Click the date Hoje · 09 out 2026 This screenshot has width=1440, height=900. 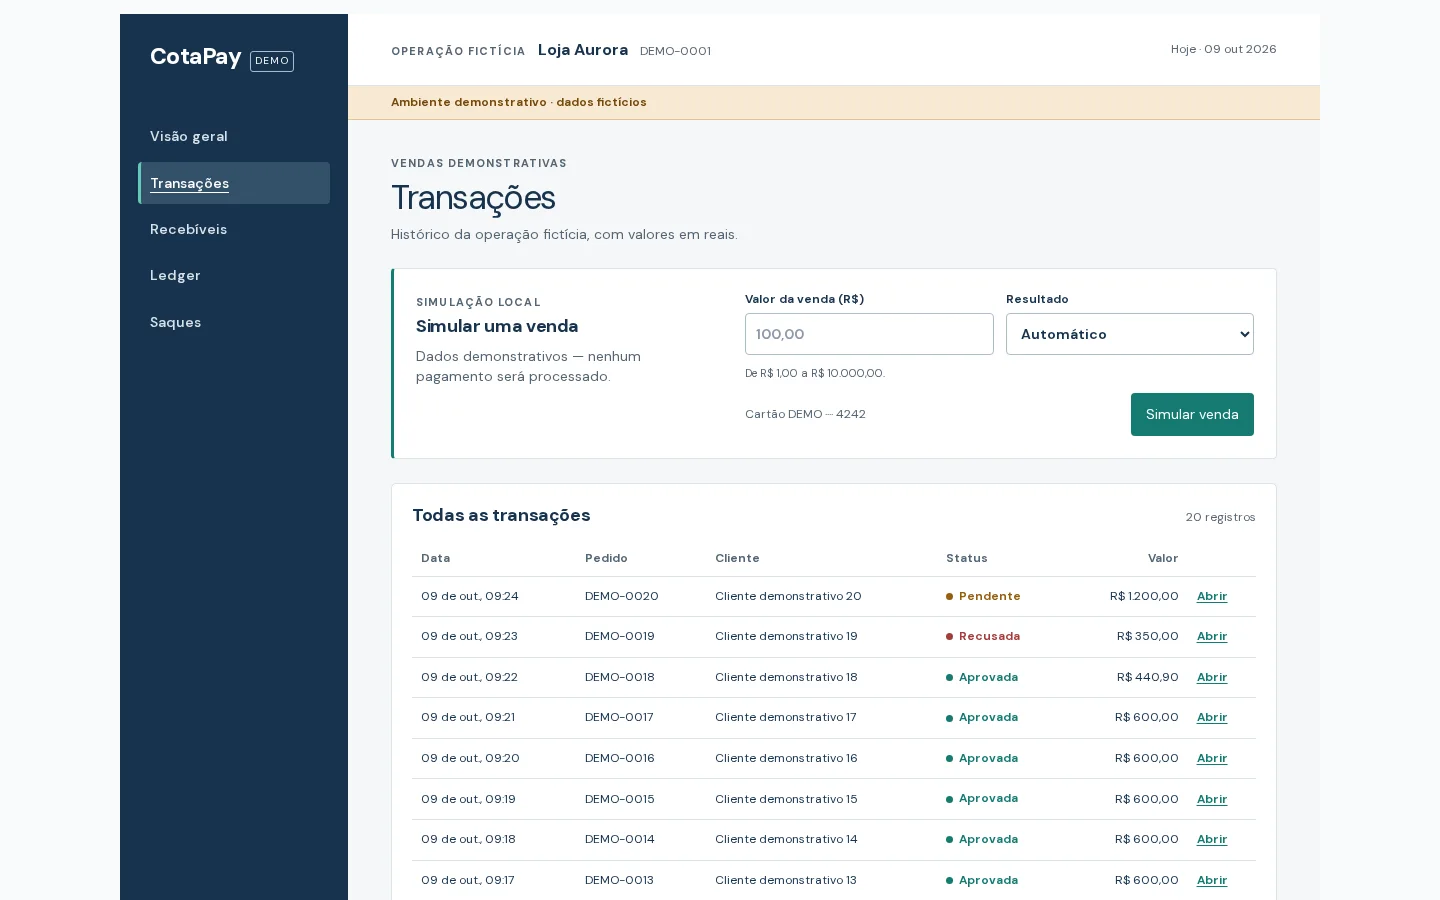(x=1224, y=49)
